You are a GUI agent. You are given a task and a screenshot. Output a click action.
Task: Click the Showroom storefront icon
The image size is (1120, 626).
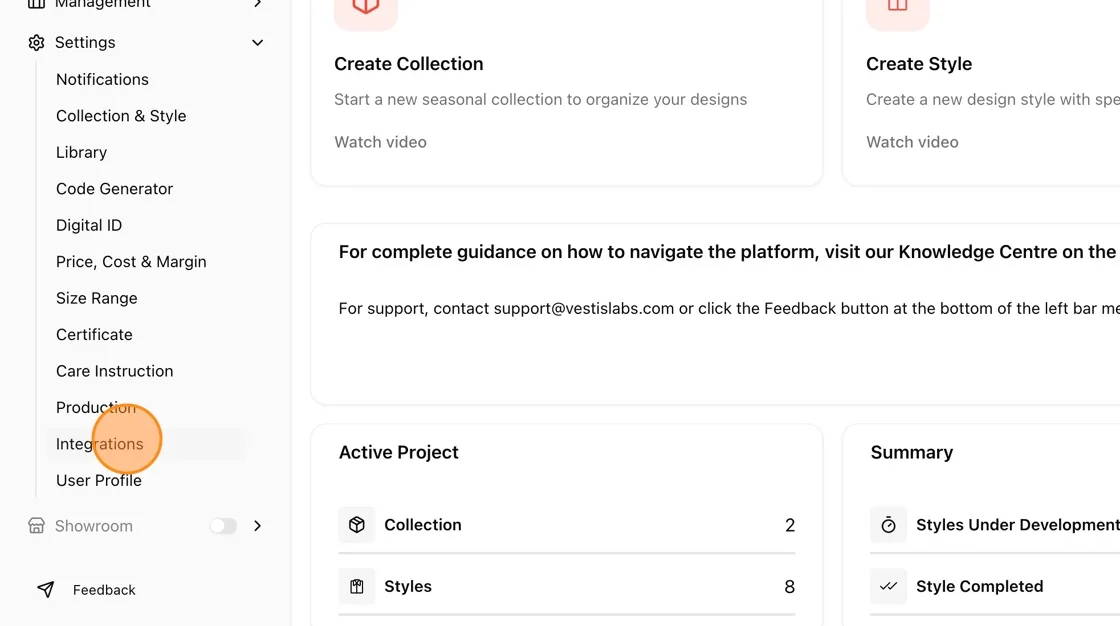click(36, 526)
